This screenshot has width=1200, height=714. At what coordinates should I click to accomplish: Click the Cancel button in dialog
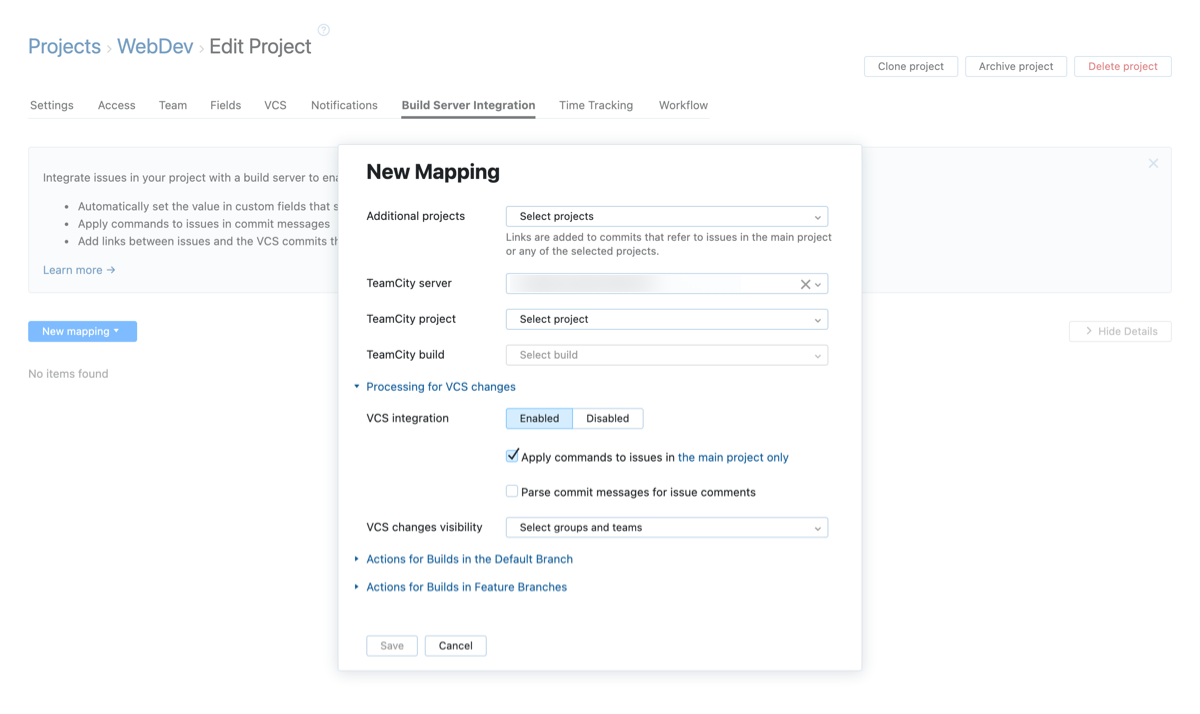tap(455, 646)
